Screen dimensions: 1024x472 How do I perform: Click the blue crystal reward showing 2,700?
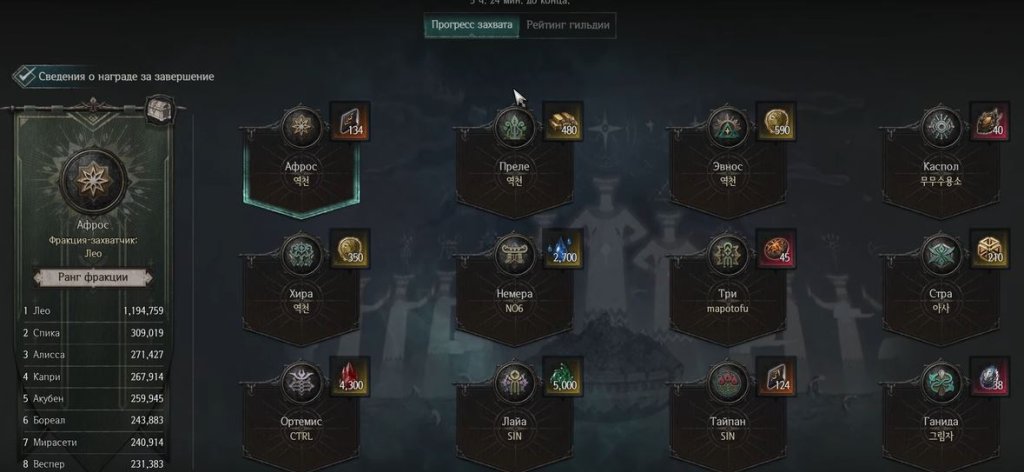click(564, 249)
